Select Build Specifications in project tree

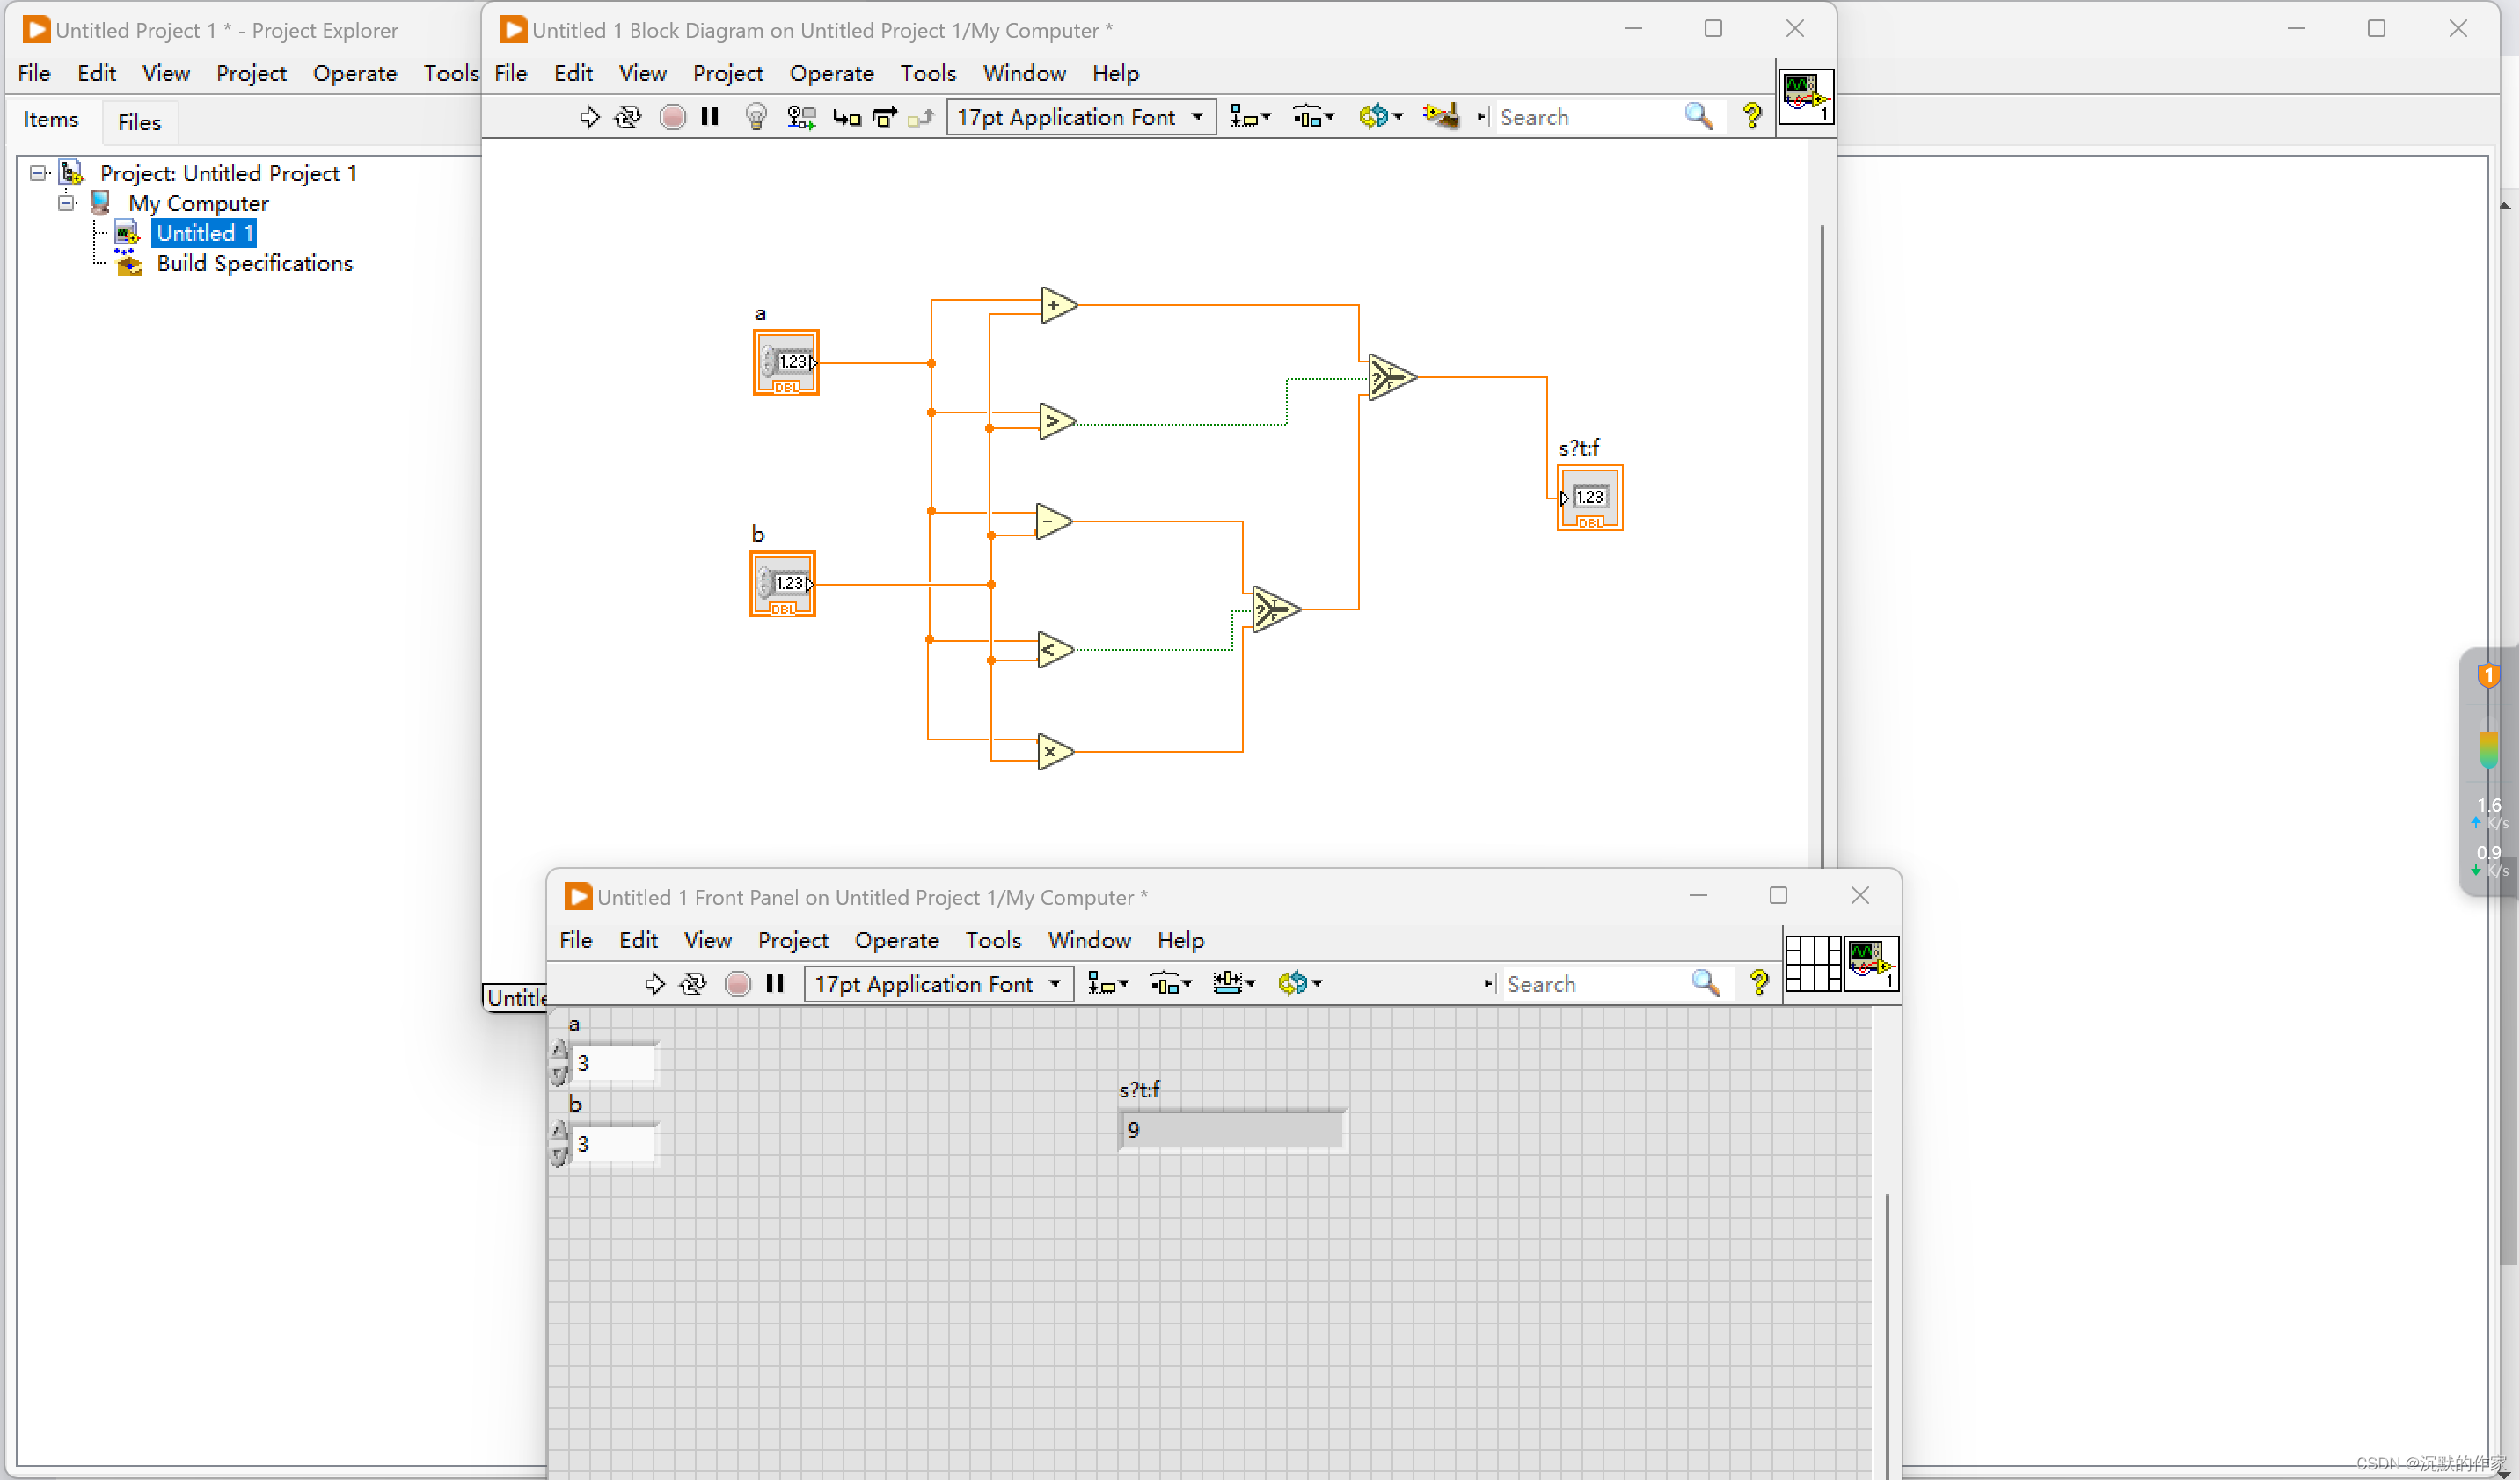(254, 263)
